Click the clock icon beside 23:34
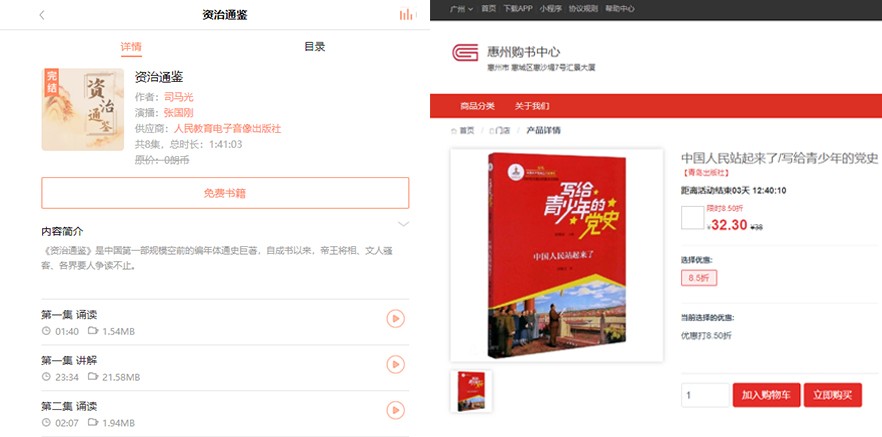The image size is (882, 437). 46,376
